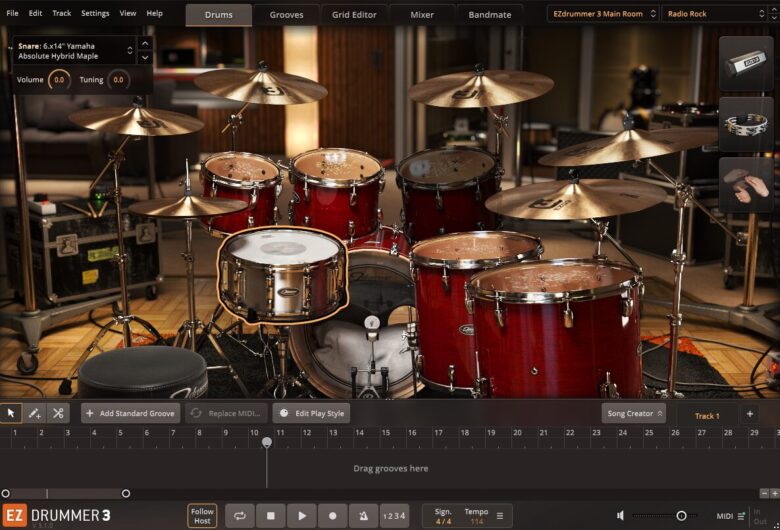Image resolution: width=780 pixels, height=530 pixels.
Task: Click the play button
Action: coord(302,516)
